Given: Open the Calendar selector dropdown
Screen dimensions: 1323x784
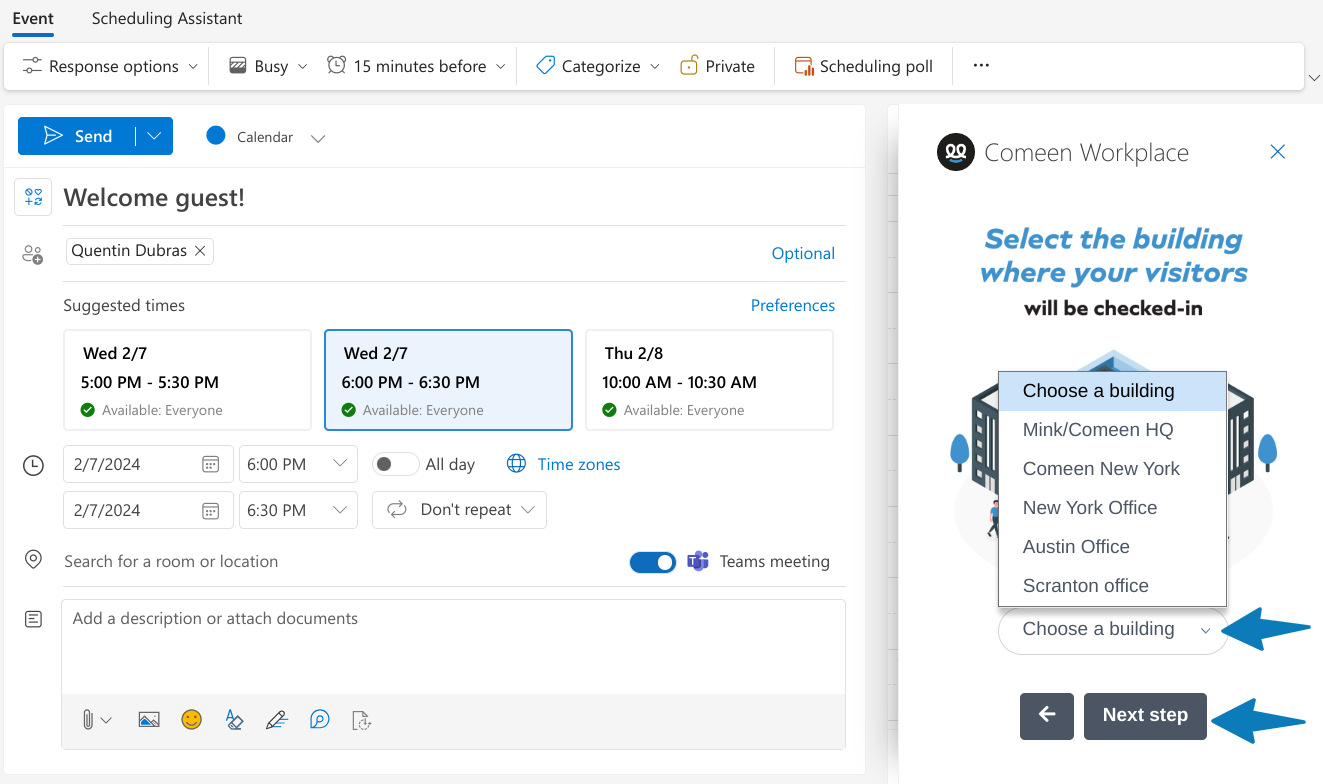Looking at the screenshot, I should (266, 137).
